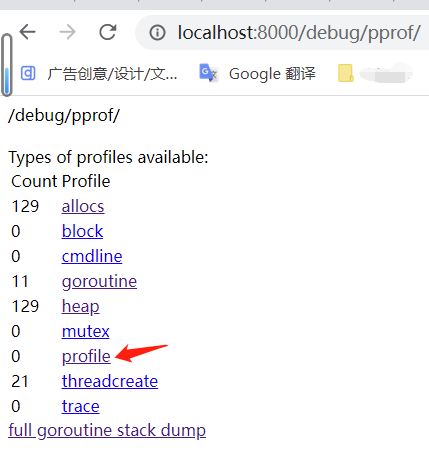This screenshot has height=456, width=429.
Task: Open the Google Translate bookmark icon
Action: 208,73
